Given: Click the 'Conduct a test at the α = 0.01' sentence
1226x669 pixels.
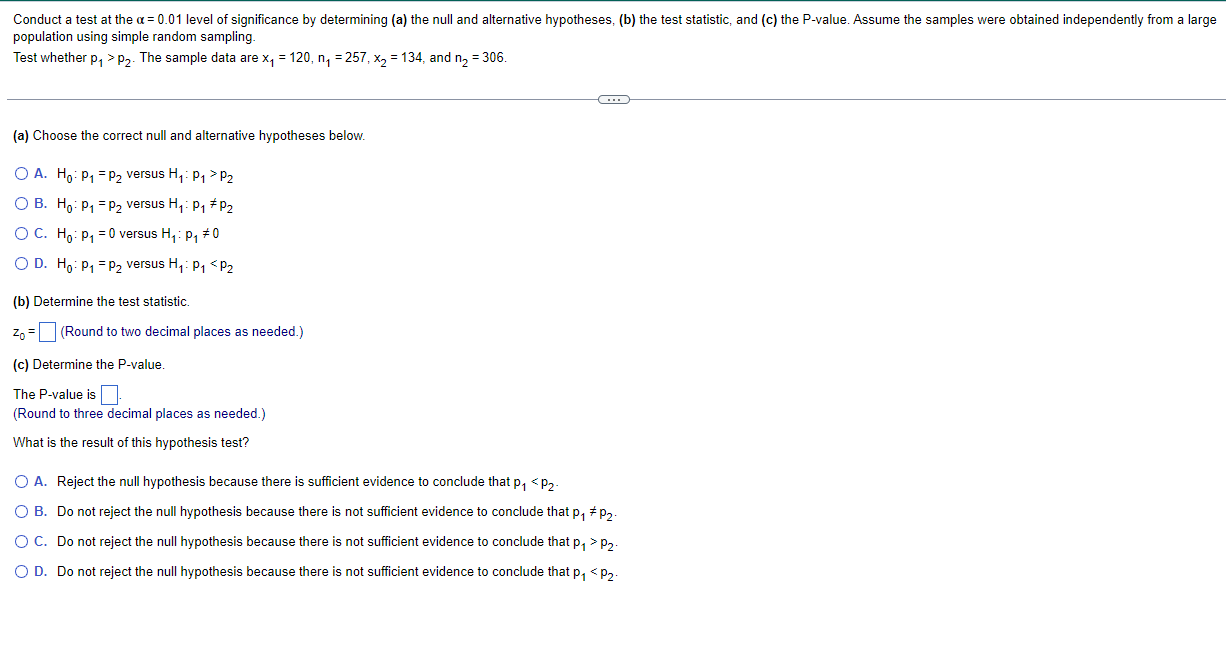Looking at the screenshot, I should [x=614, y=28].
